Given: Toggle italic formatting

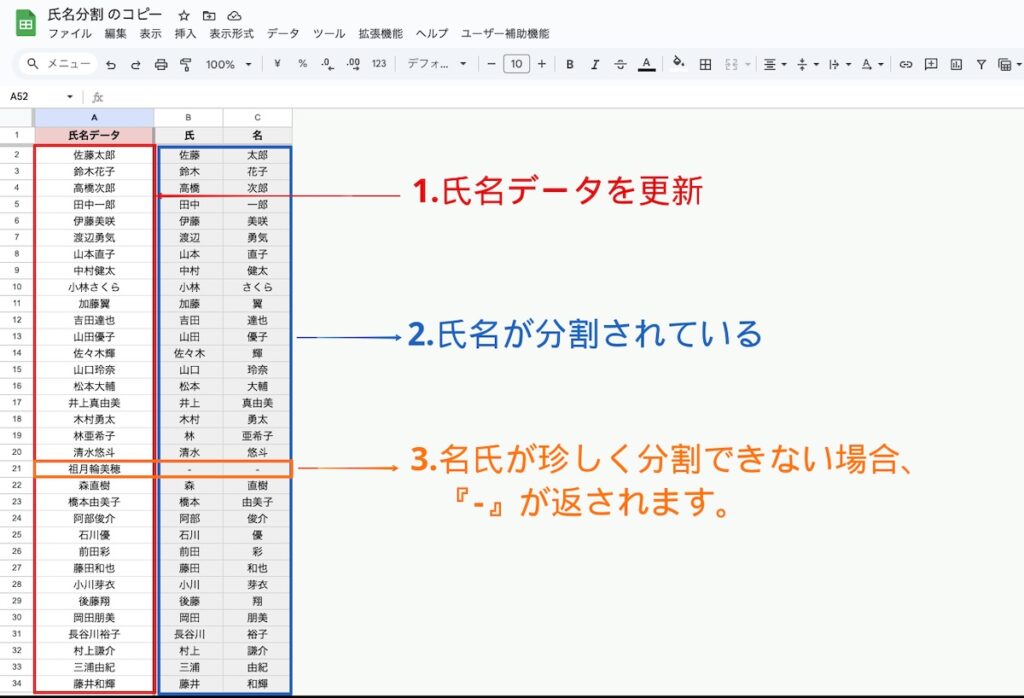Looking at the screenshot, I should click(595, 64).
